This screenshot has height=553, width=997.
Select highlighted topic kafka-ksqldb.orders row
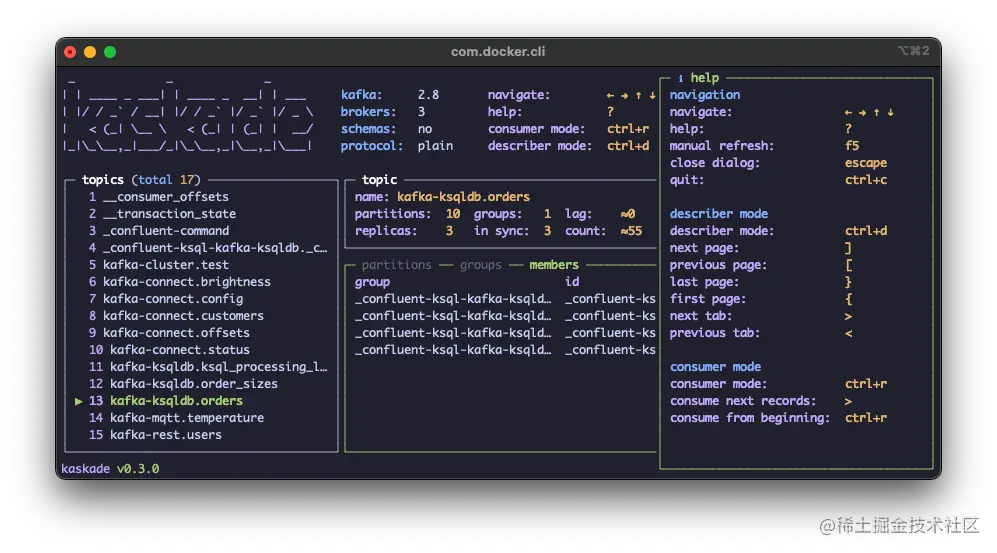(202, 401)
